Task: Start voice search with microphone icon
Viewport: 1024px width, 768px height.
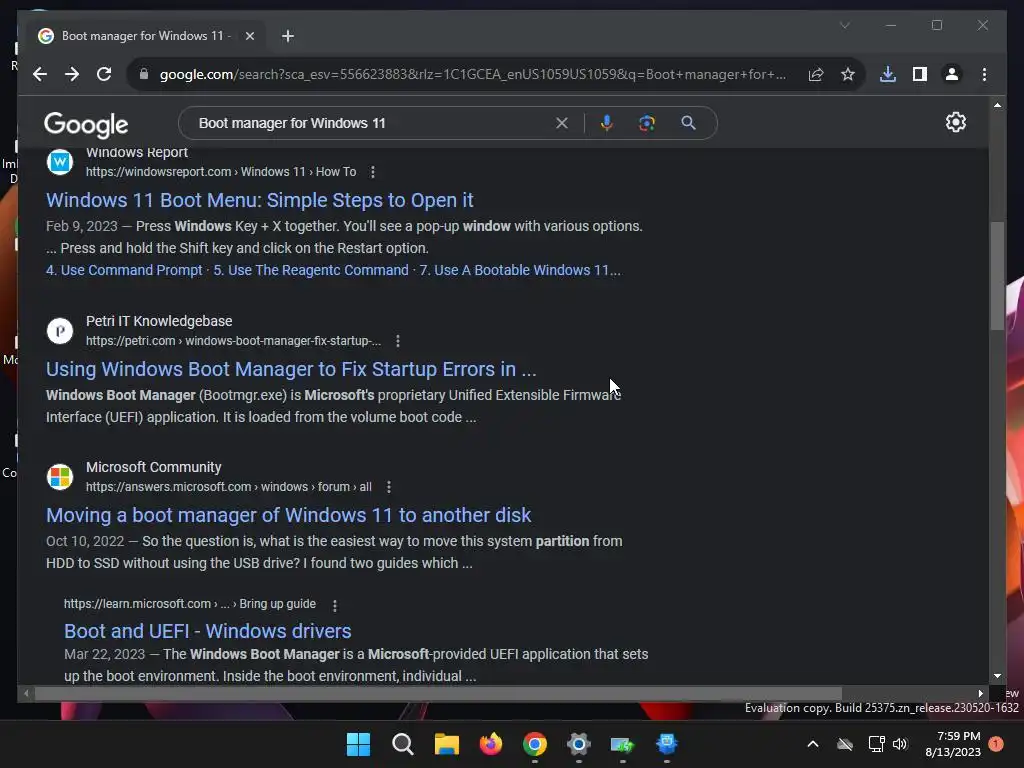Action: [x=607, y=123]
